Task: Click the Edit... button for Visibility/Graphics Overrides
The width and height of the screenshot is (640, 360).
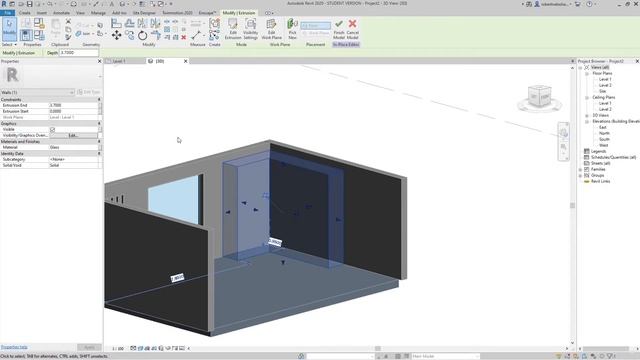Action: (73, 136)
